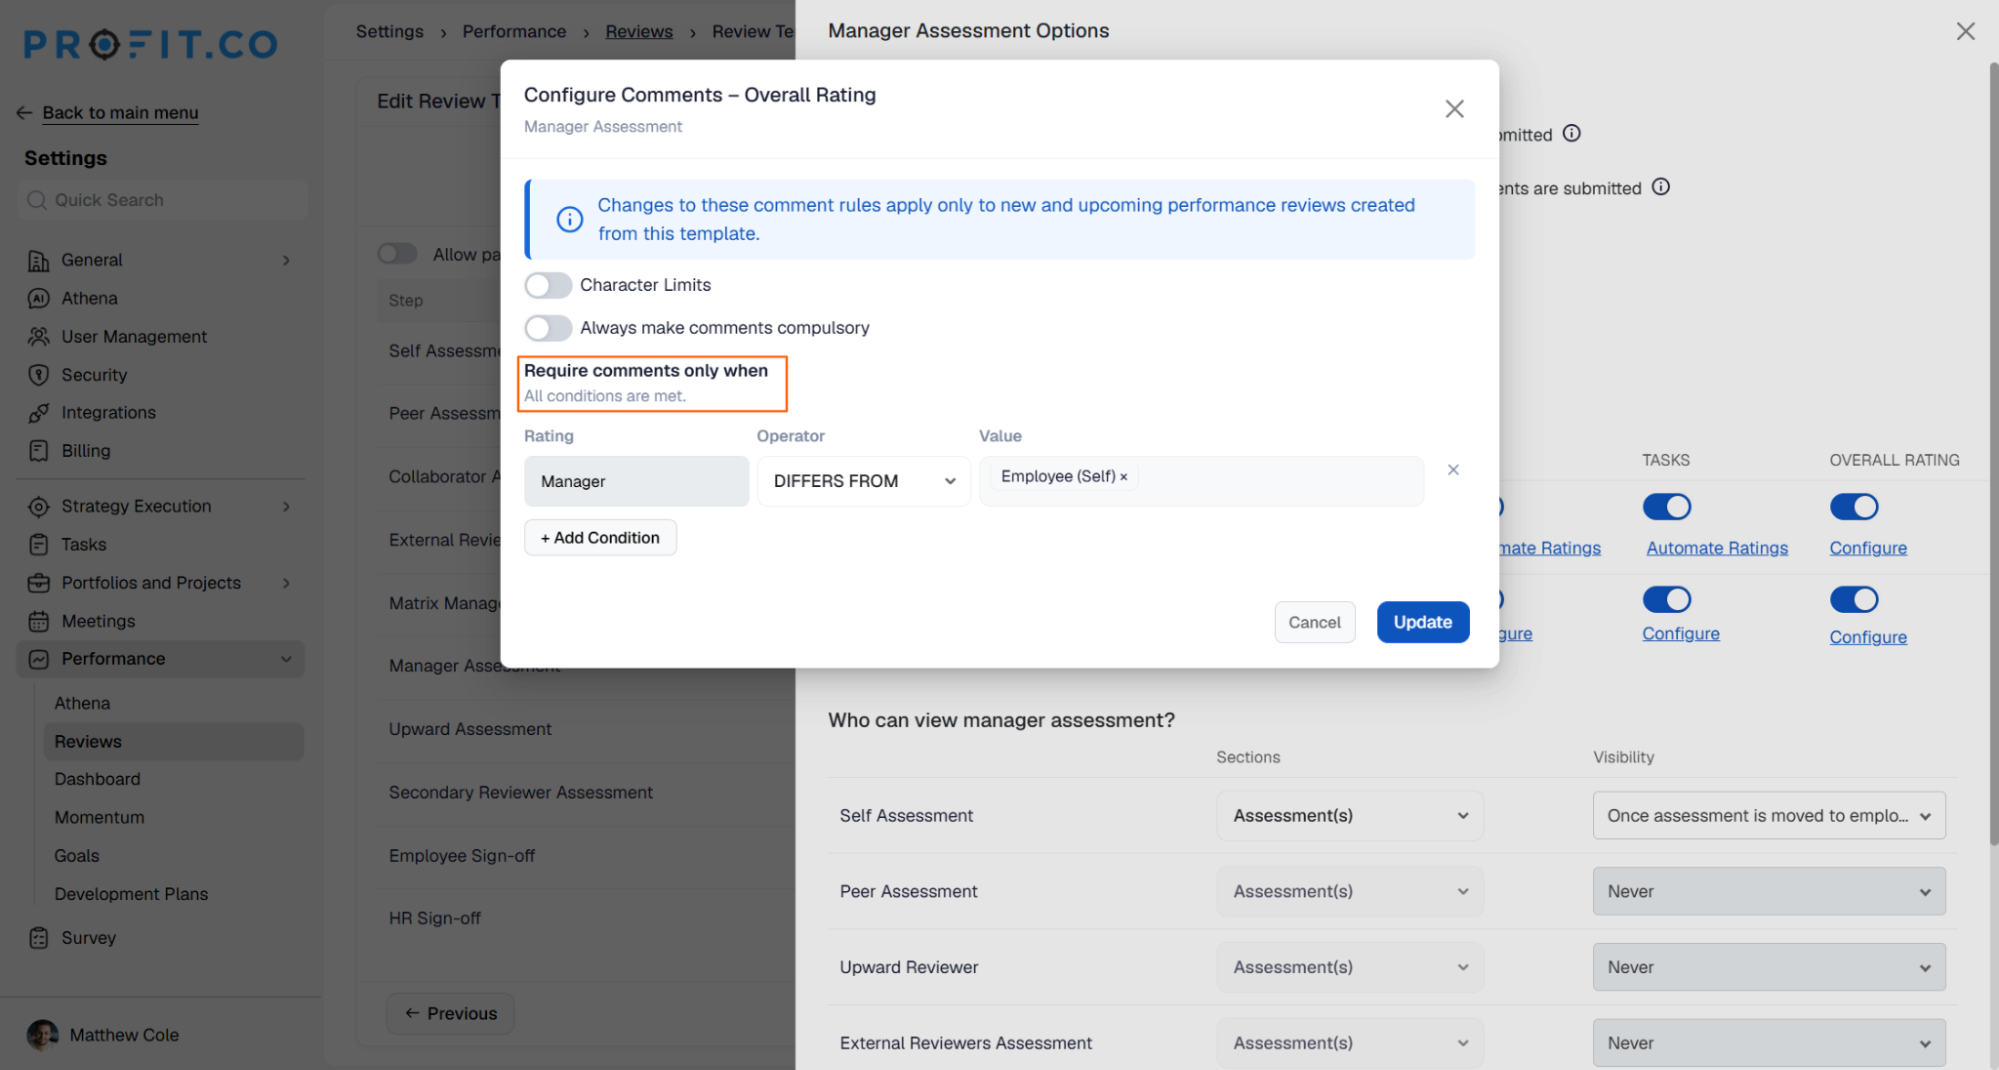
Task: Toggle Tasks switch in second row
Action: (1666, 599)
